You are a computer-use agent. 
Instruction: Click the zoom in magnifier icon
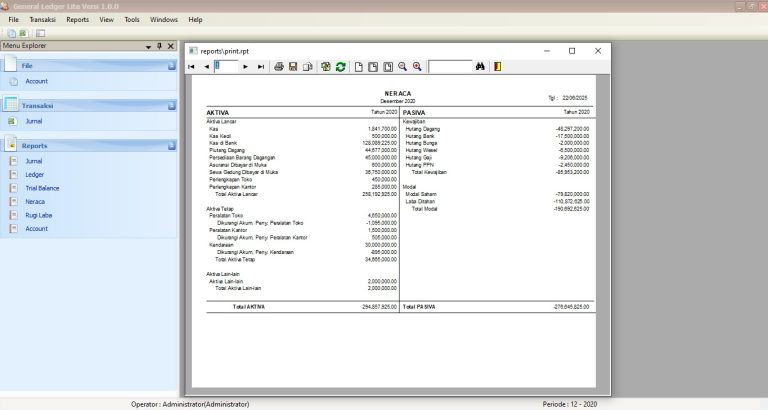pyautogui.click(x=417, y=67)
